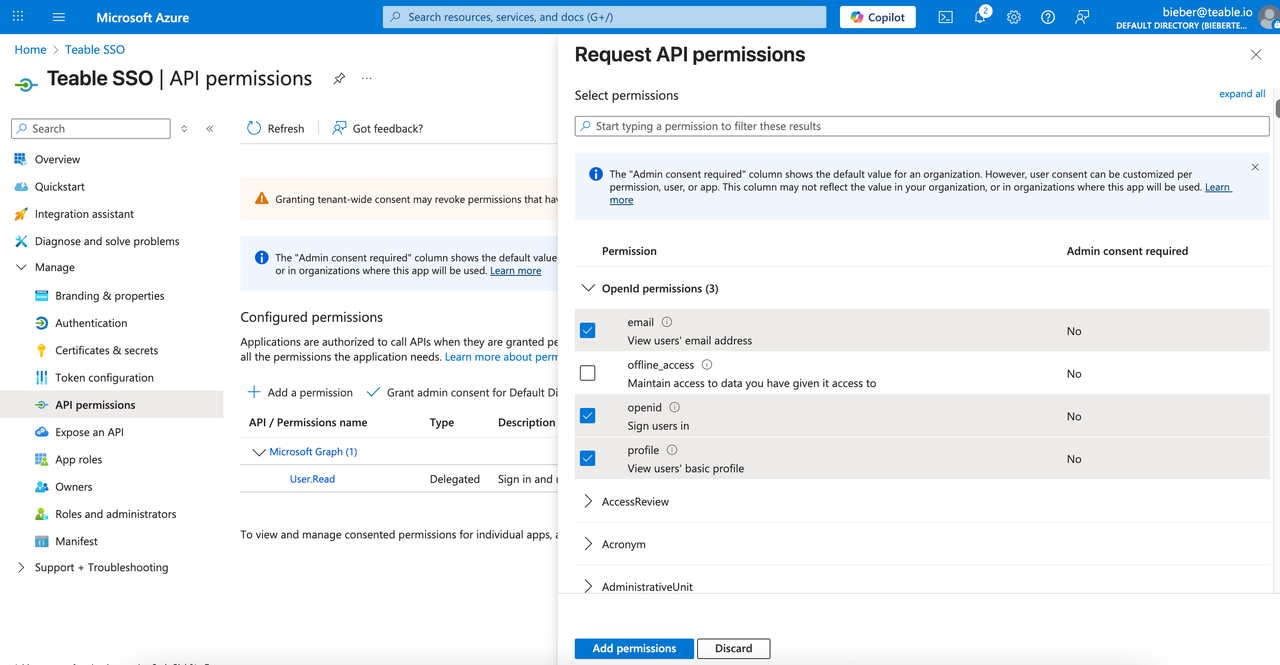Open Token configuration in sidebar menu

104,378
